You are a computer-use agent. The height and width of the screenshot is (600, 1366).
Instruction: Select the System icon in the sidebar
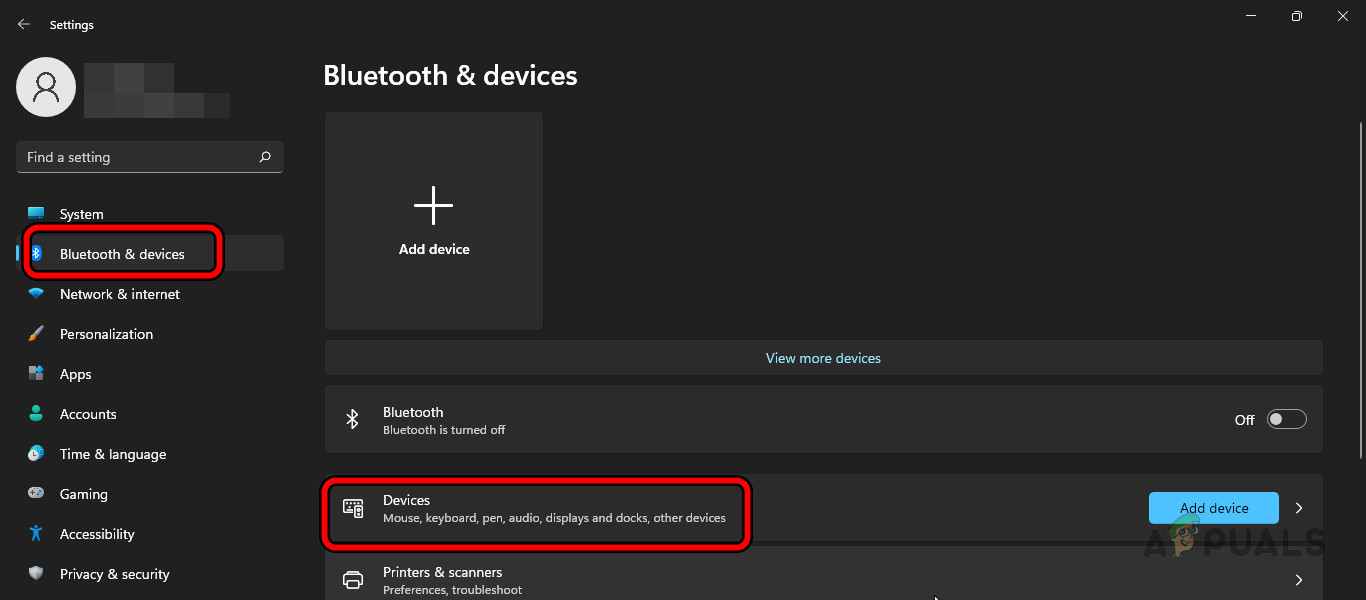coord(36,214)
